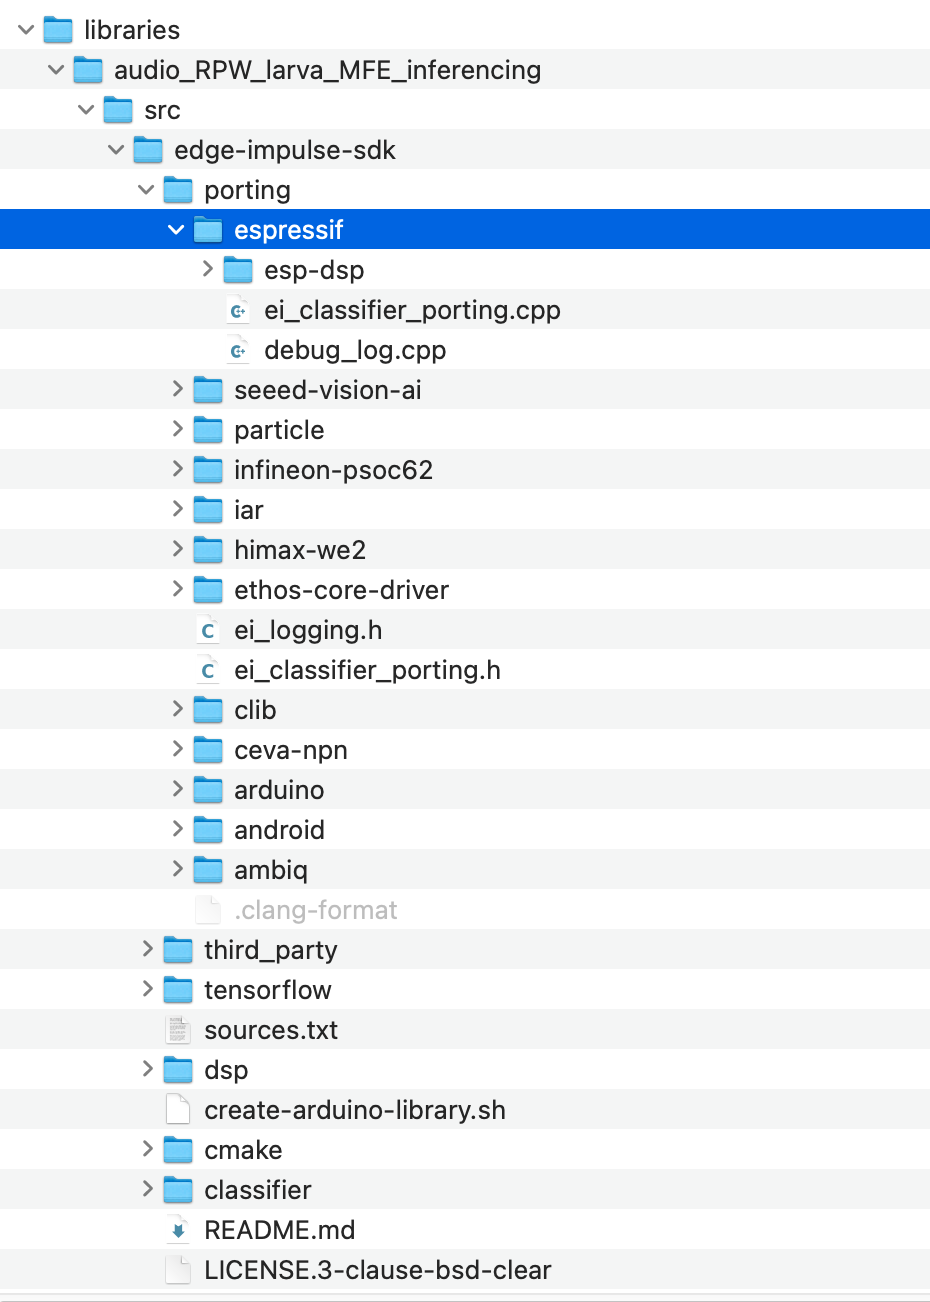Viewport: 930px width, 1302px height.
Task: Select the sources.txt file name
Action: 271,1030
